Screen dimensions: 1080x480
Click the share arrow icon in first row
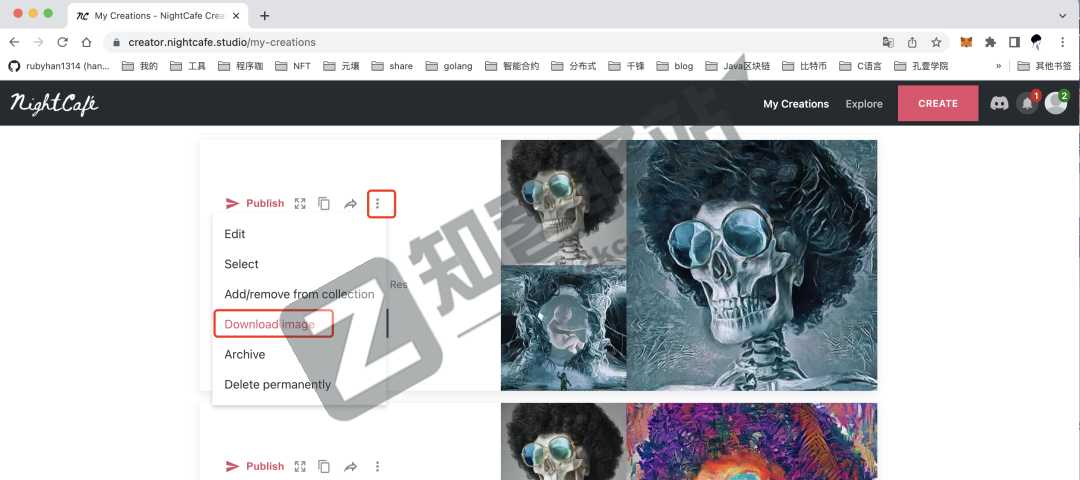[351, 204]
